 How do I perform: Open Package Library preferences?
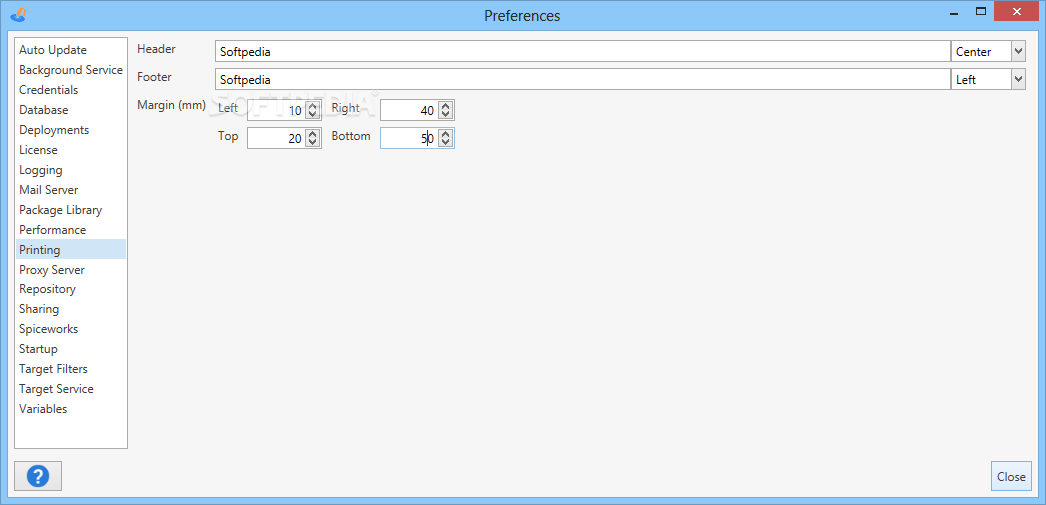(71, 210)
